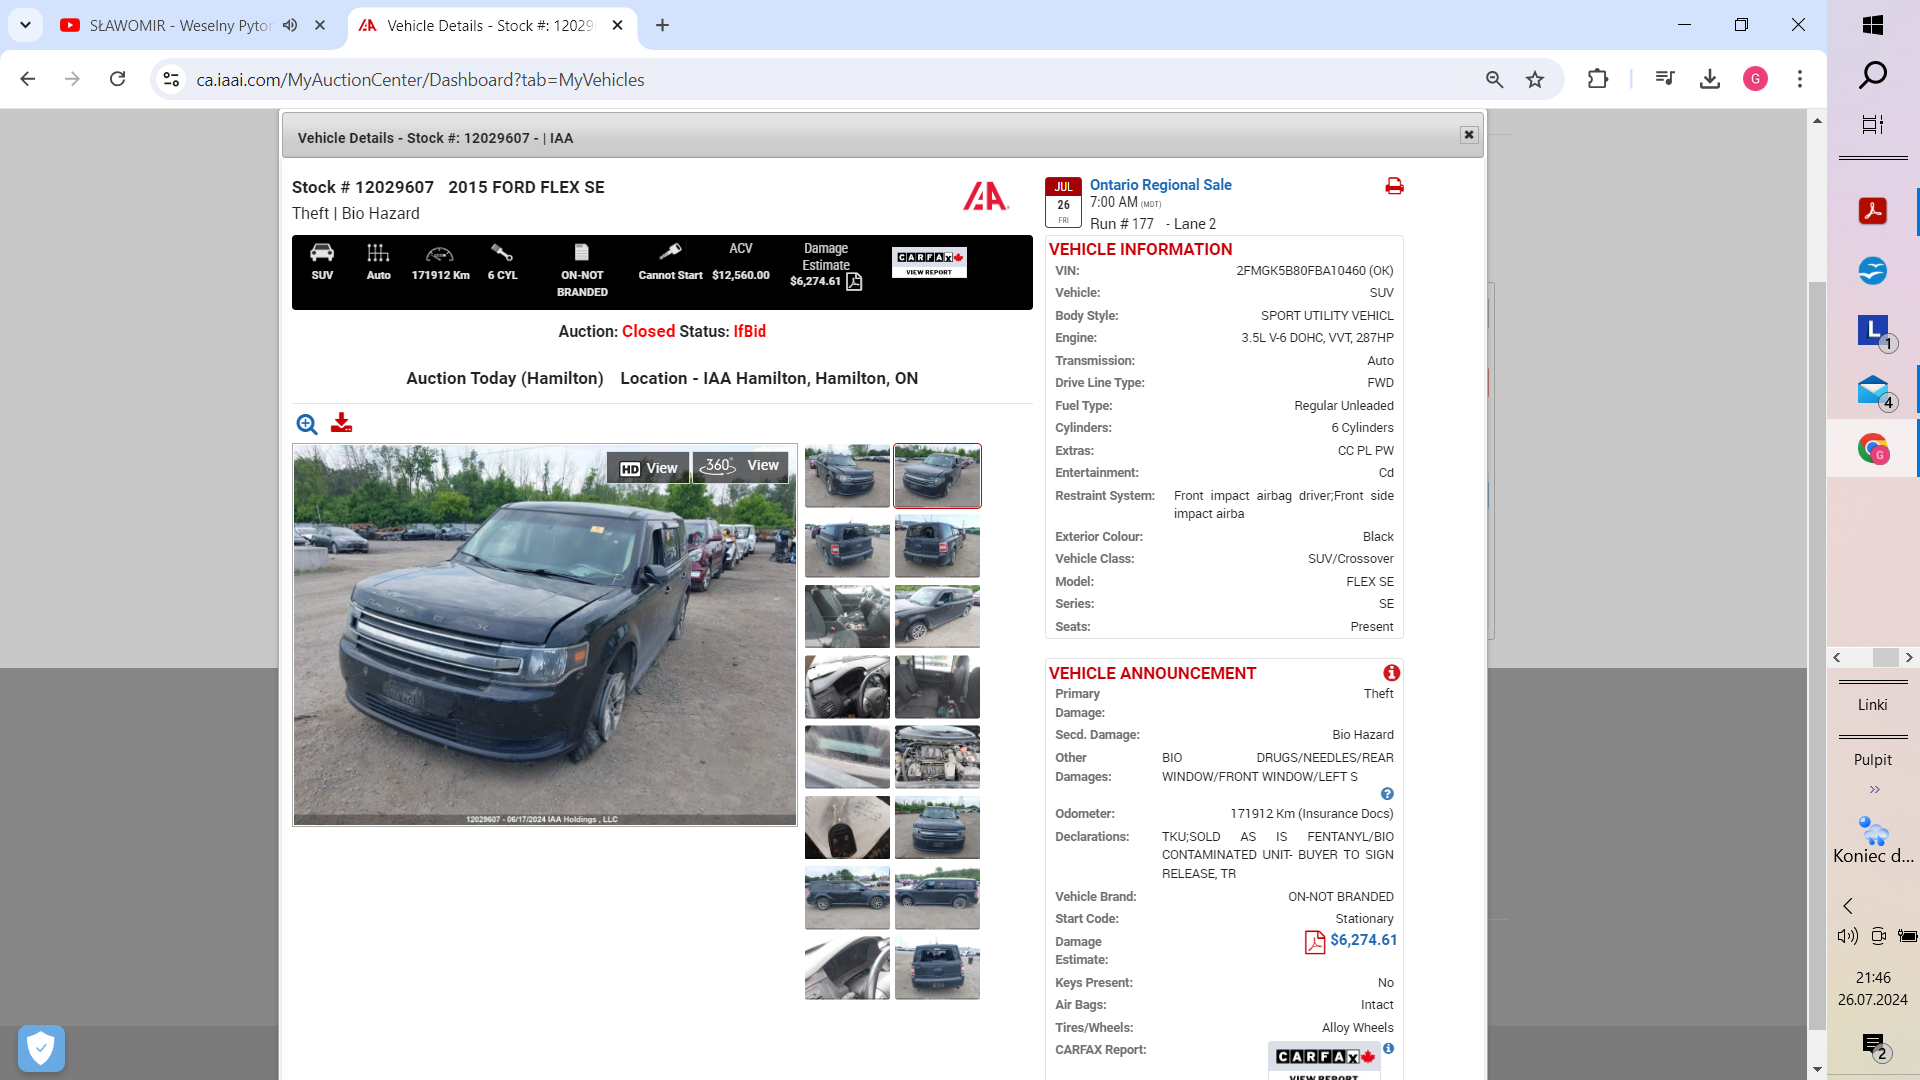Screen dimensions: 1920x1080
Task: Open Chrome downloads
Action: [1710, 79]
